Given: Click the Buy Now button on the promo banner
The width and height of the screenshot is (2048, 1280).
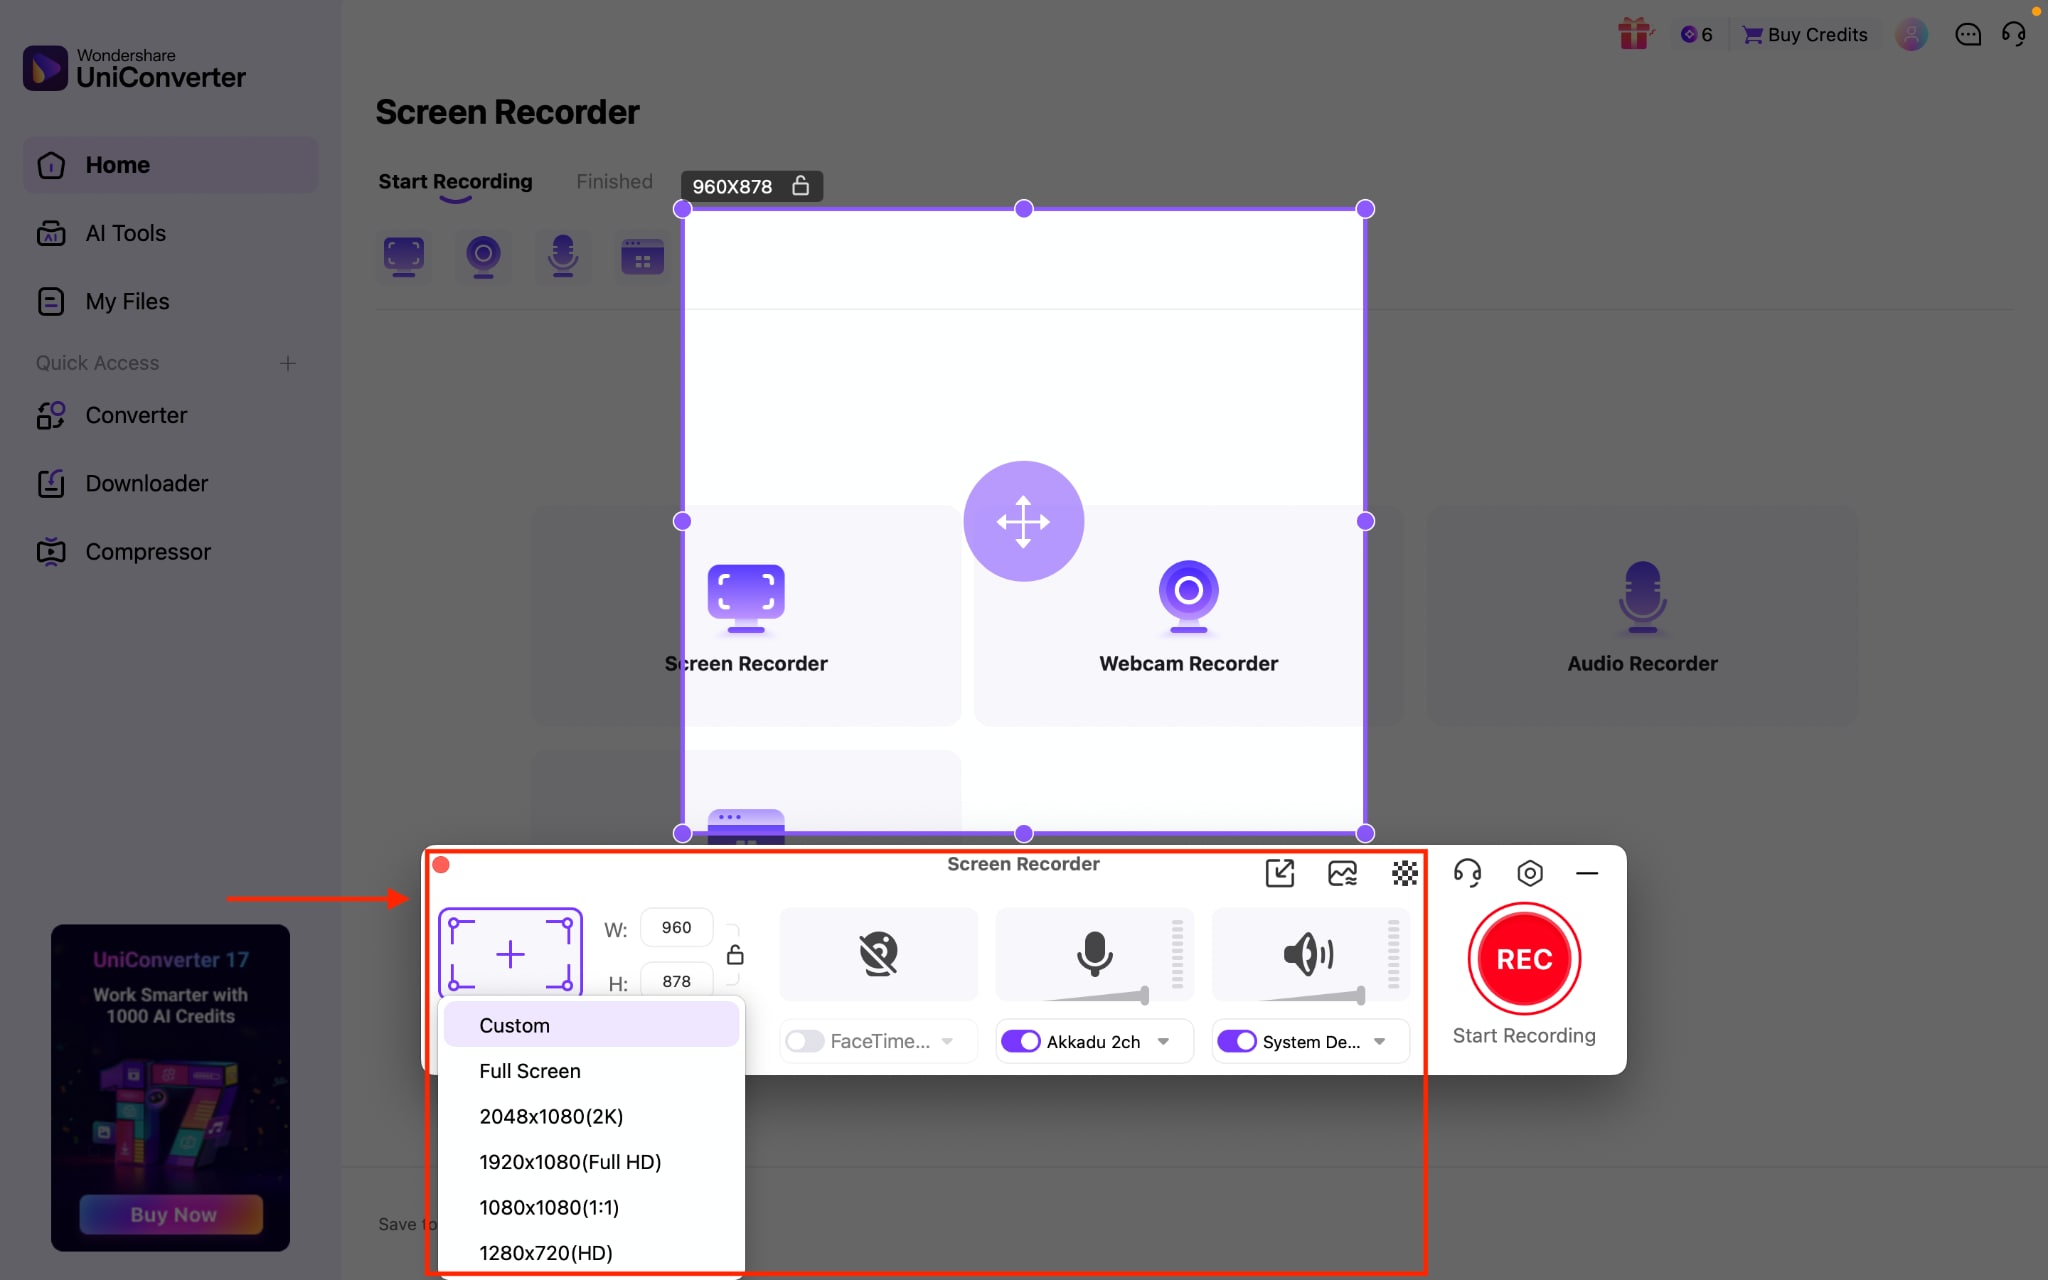Looking at the screenshot, I should [x=171, y=1214].
